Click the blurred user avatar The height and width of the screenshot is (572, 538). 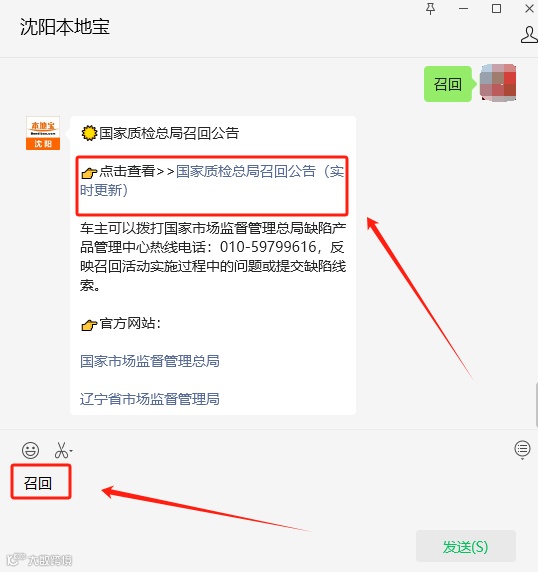(x=498, y=82)
